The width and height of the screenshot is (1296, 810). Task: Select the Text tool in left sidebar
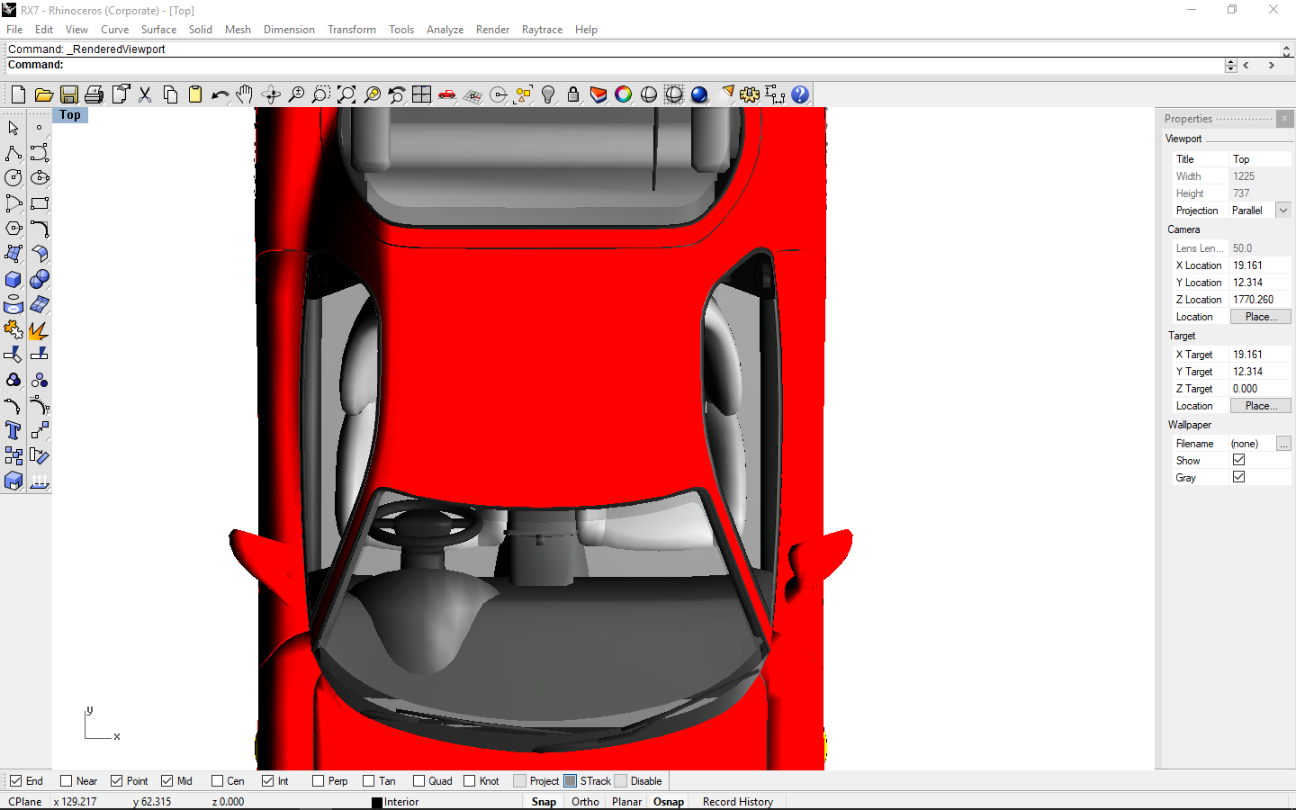point(14,430)
